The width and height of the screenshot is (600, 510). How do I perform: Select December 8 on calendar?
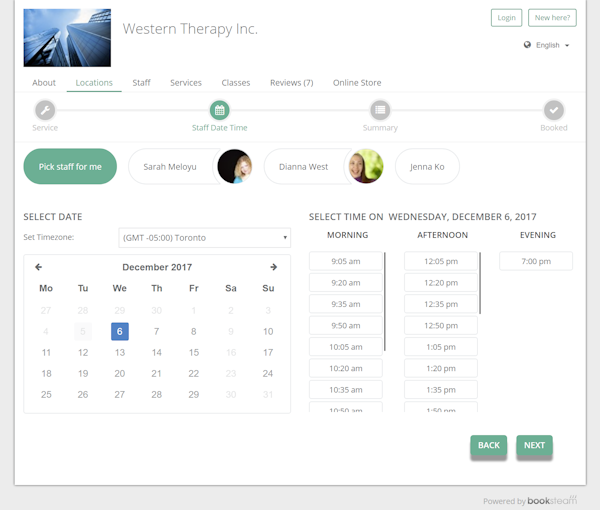tap(194, 331)
